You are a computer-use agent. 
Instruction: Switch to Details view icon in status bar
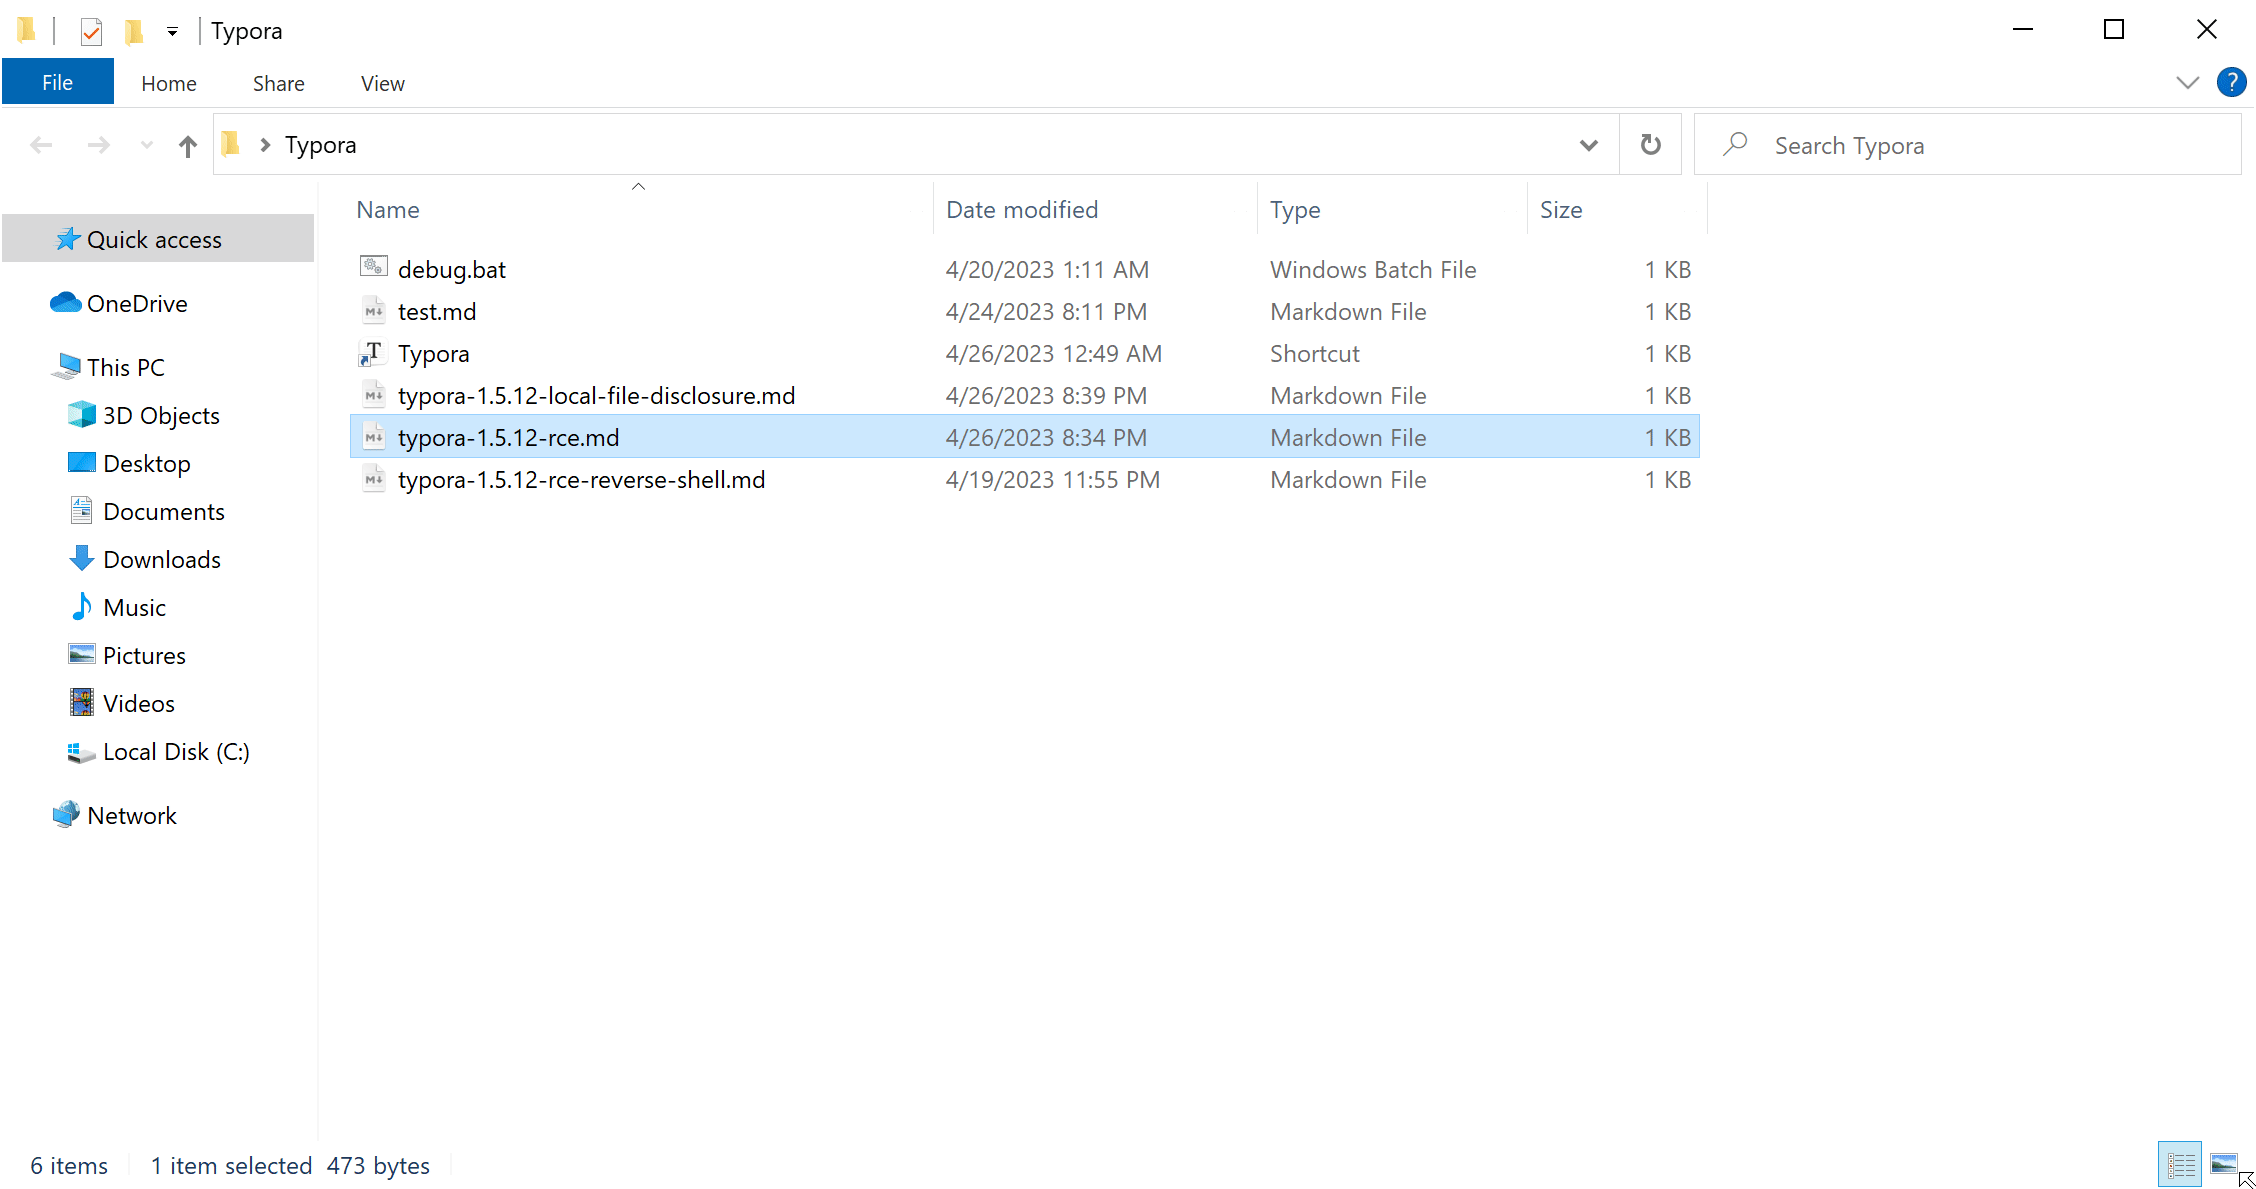[2180, 1164]
